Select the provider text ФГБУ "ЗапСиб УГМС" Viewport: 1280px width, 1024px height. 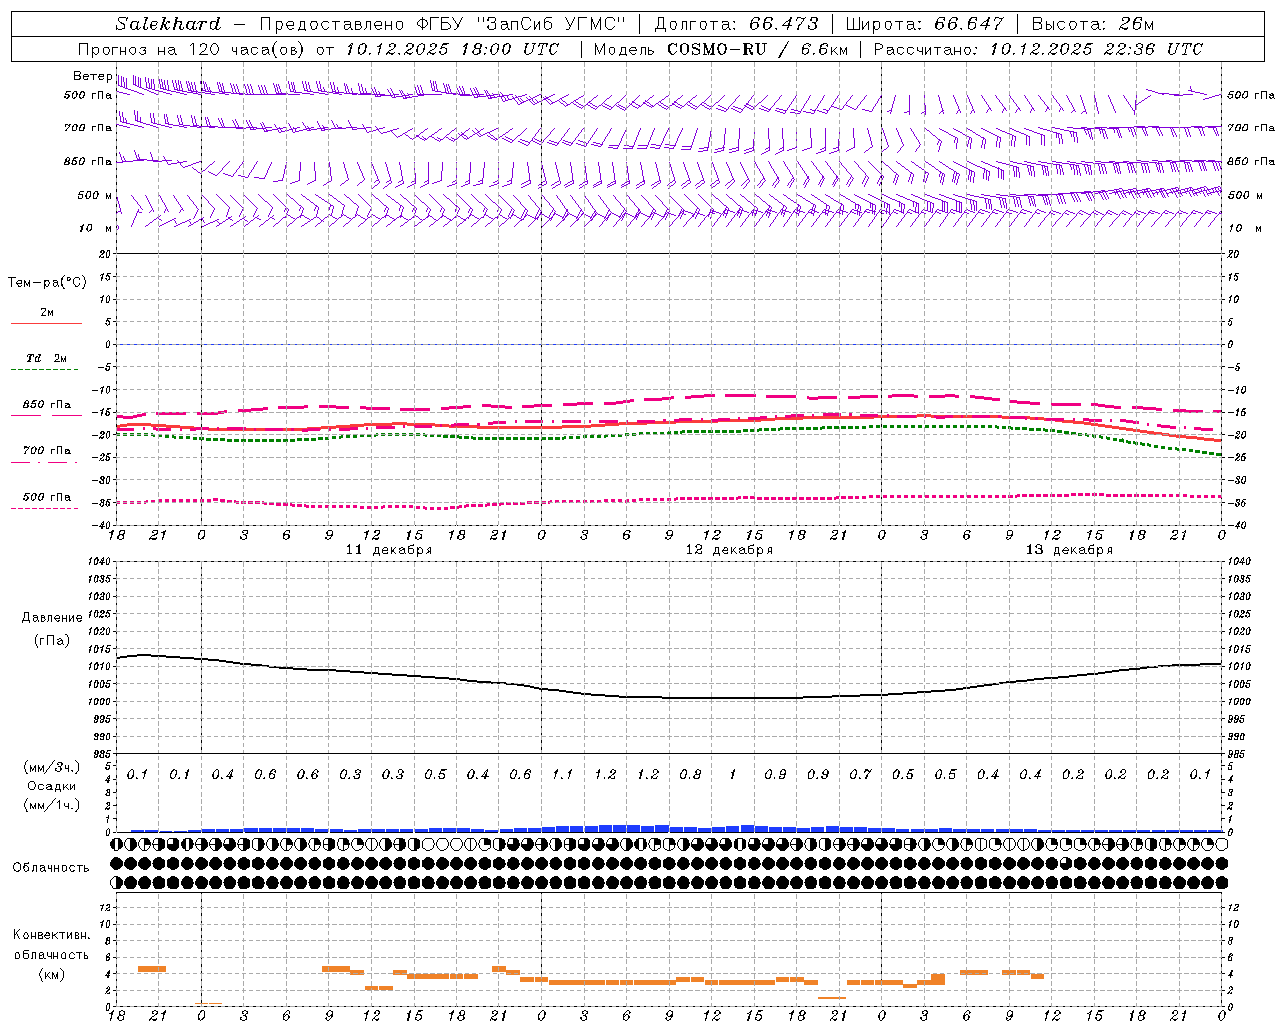520,24
